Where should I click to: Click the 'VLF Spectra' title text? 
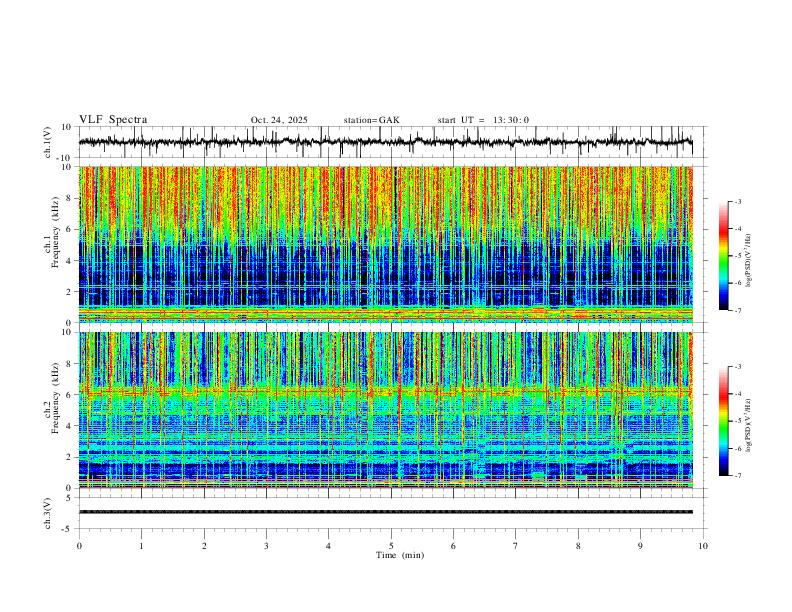point(113,120)
